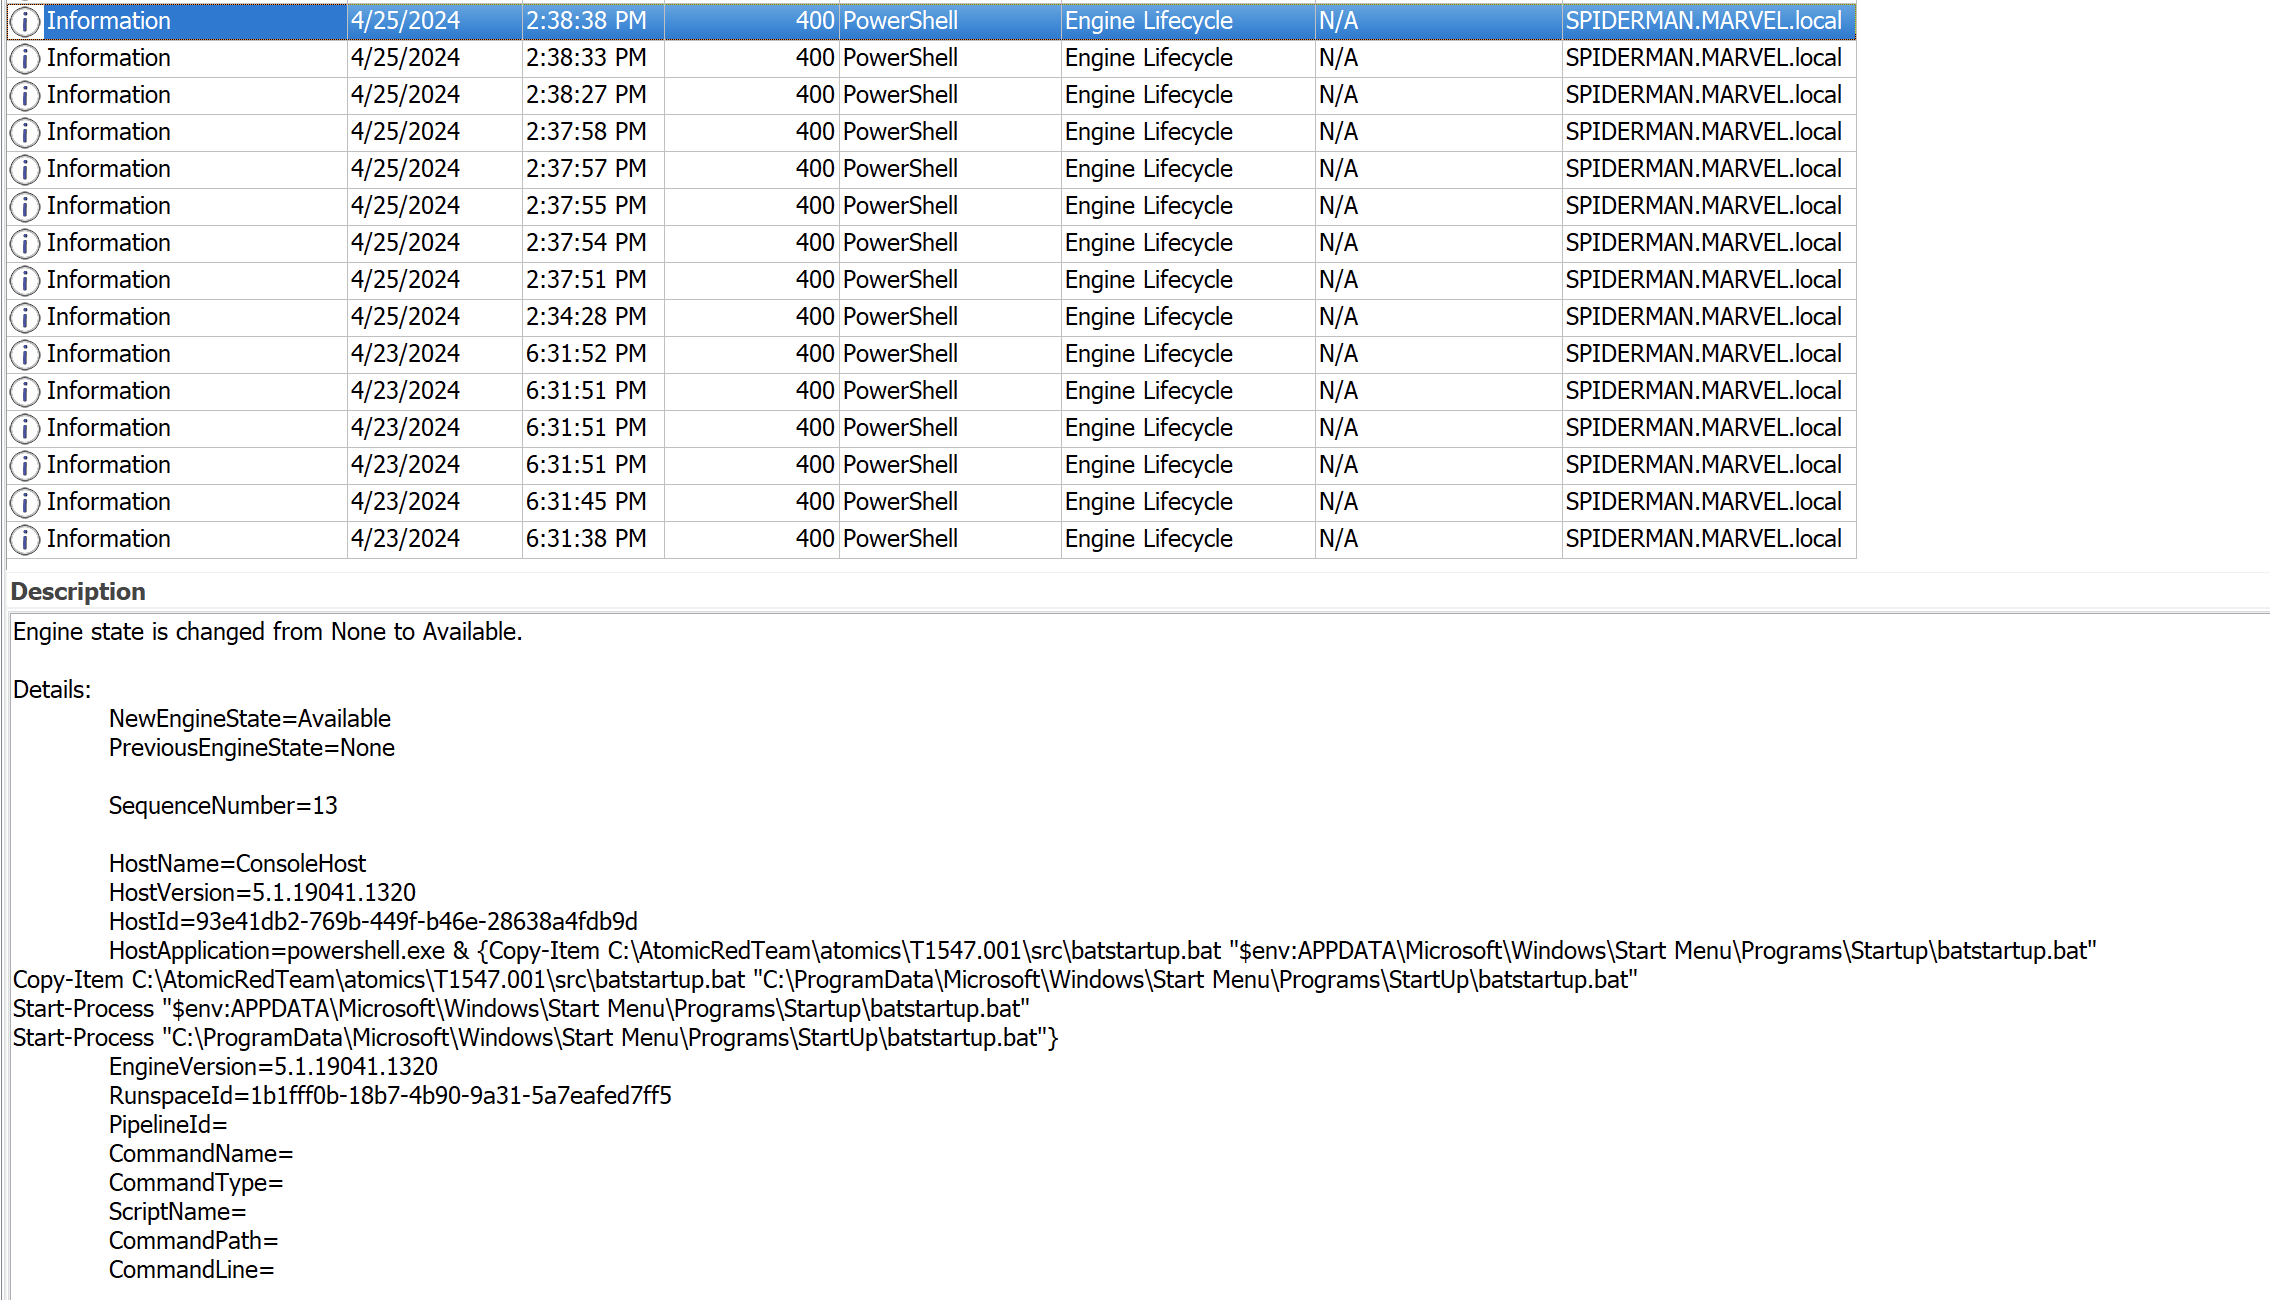Select the EngineVersion=5.1.19041.1320 line
This screenshot has height=1300, width=2270.
273,1067
